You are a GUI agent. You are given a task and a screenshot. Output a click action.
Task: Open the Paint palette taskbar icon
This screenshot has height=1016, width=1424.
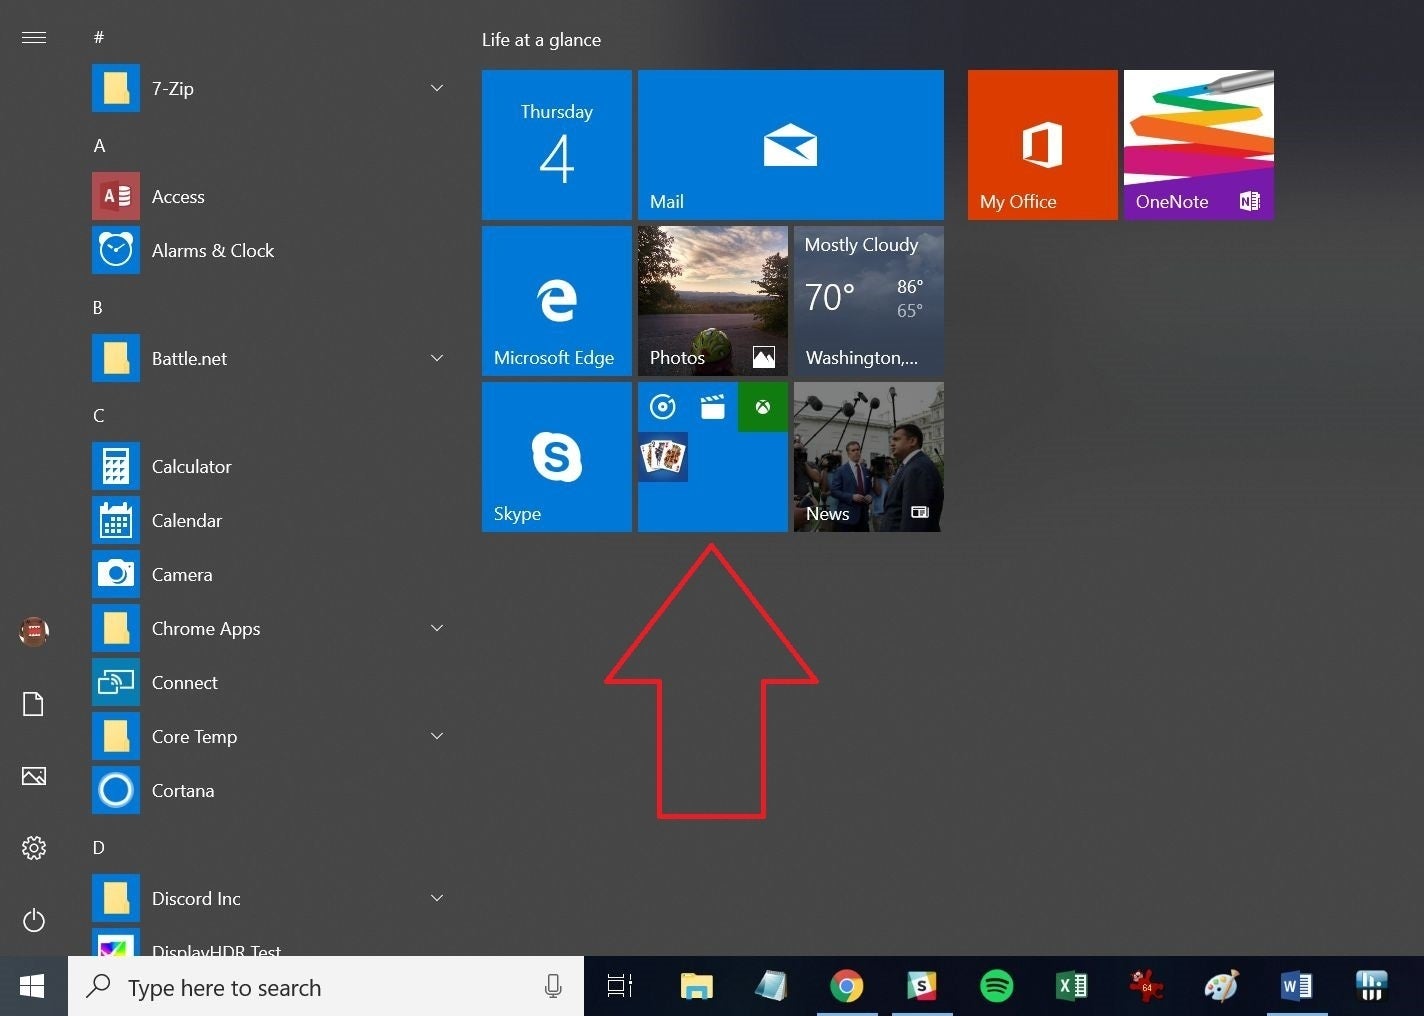pos(1221,987)
